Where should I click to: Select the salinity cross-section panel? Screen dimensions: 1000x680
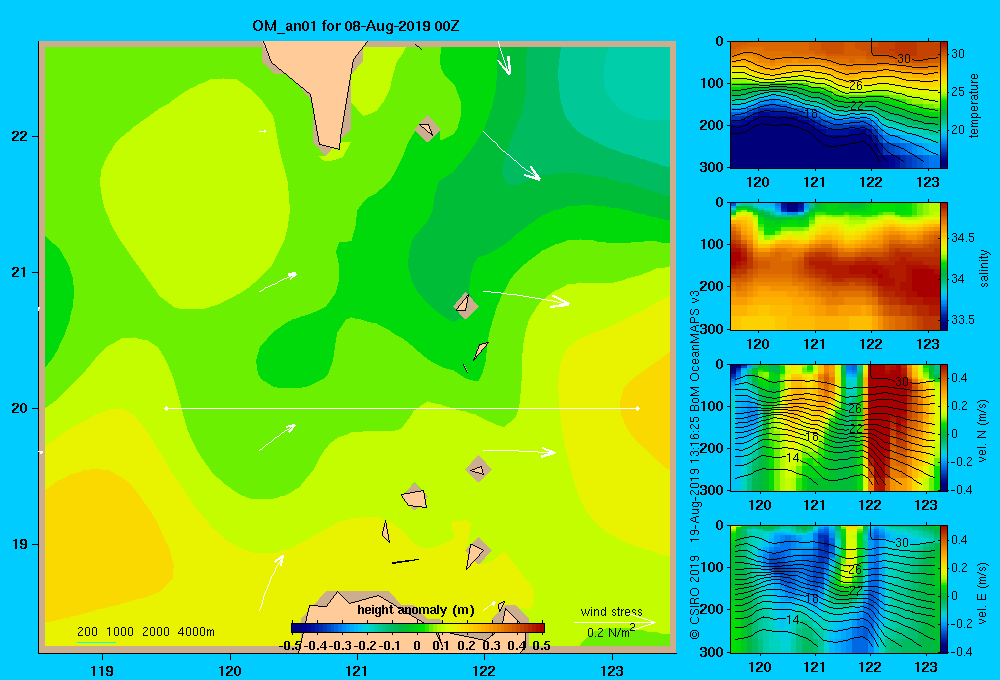tap(834, 266)
